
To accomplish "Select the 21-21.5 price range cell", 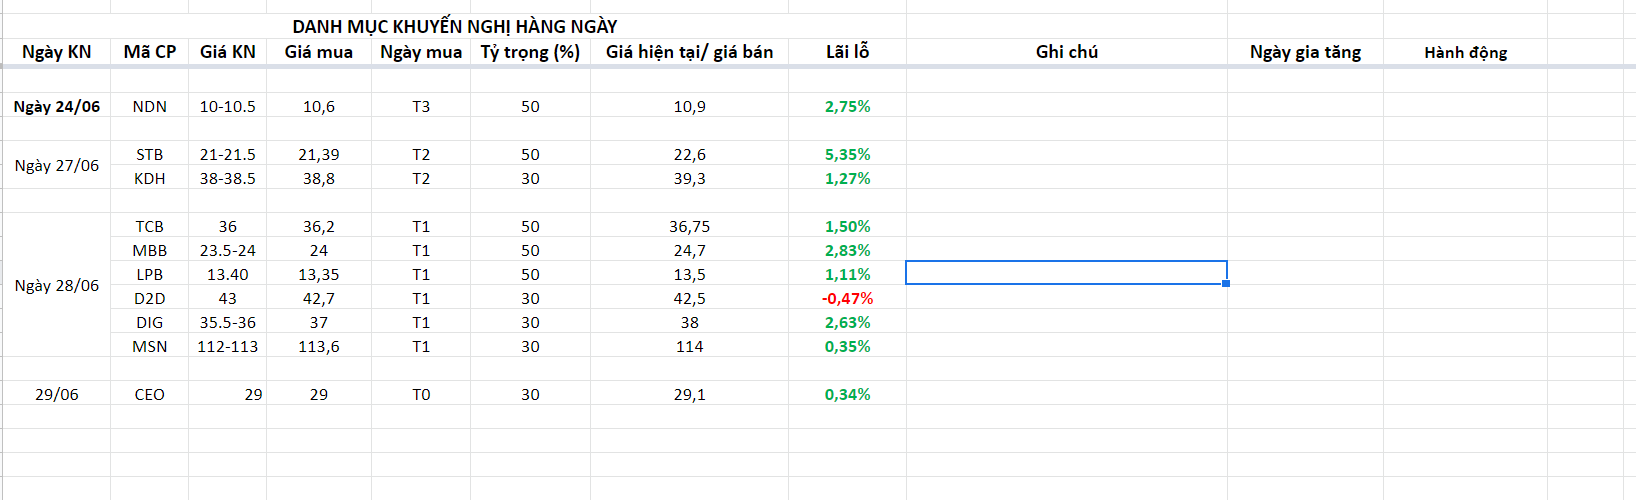I will (228, 154).
